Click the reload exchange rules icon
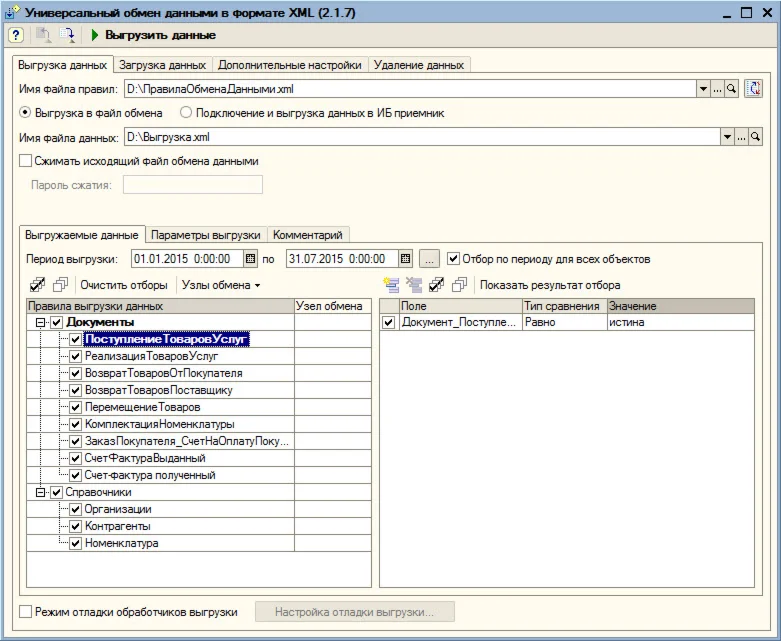781x641 pixels. click(755, 89)
